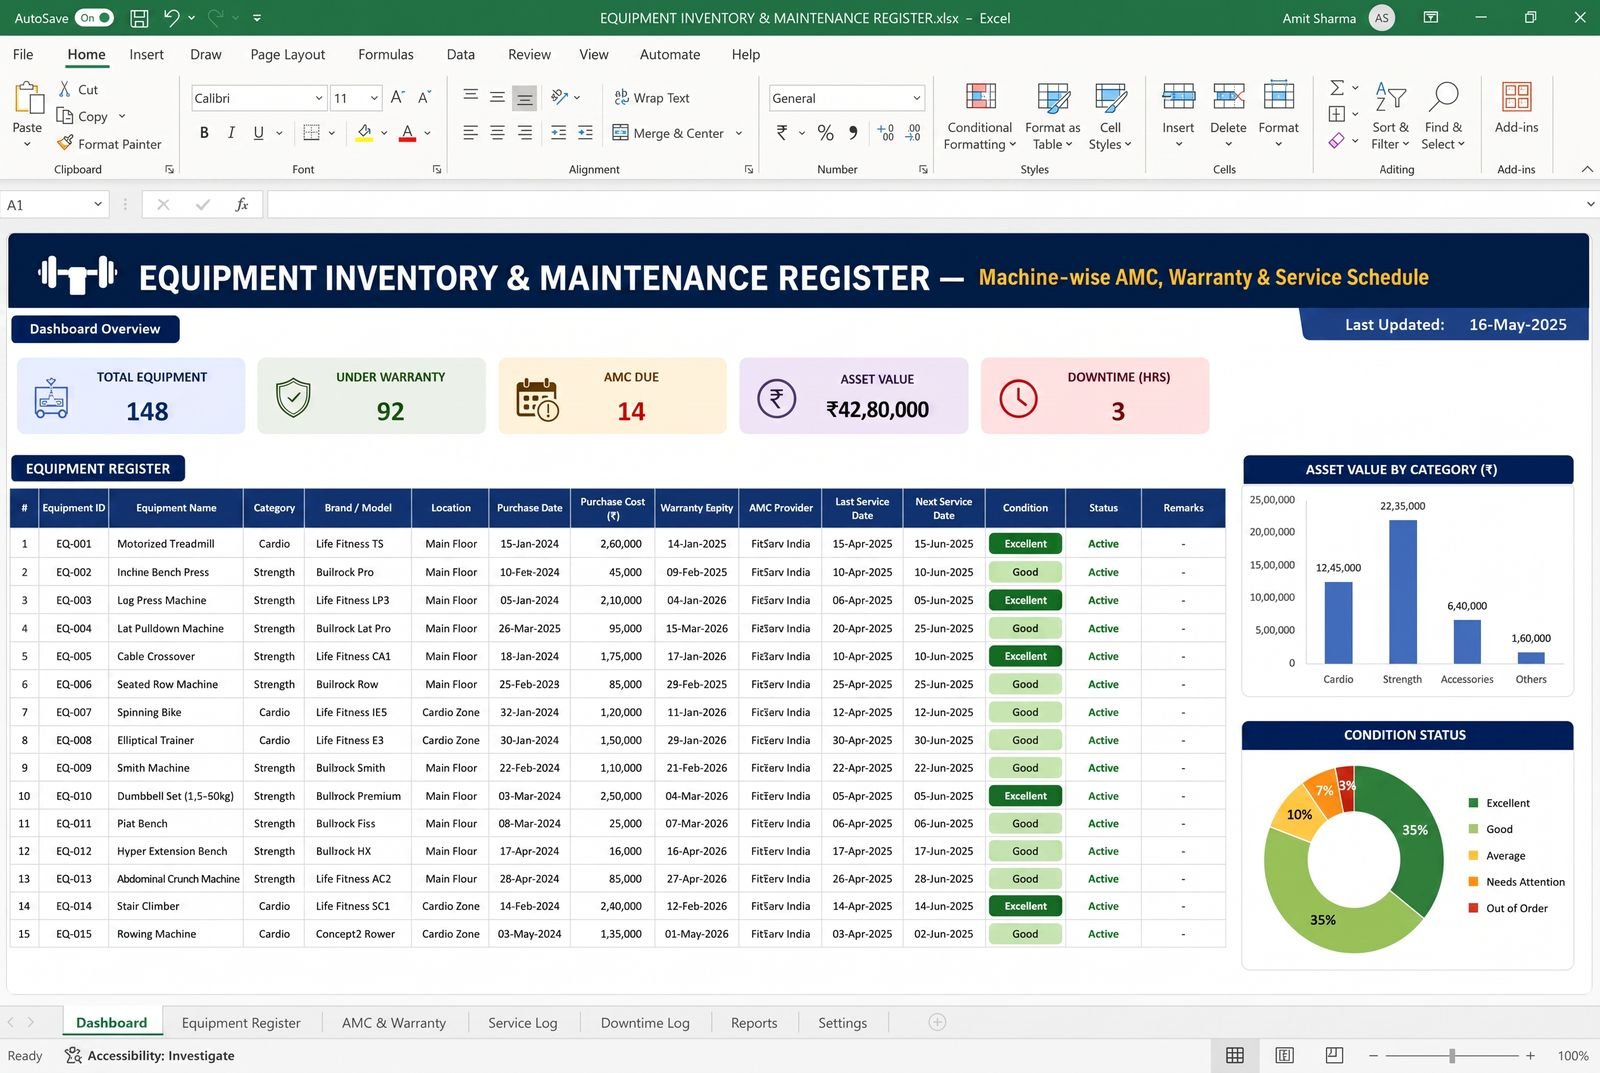Viewport: 1600px width, 1073px height.
Task: Click Increase Decimal icon
Action: coord(886,132)
